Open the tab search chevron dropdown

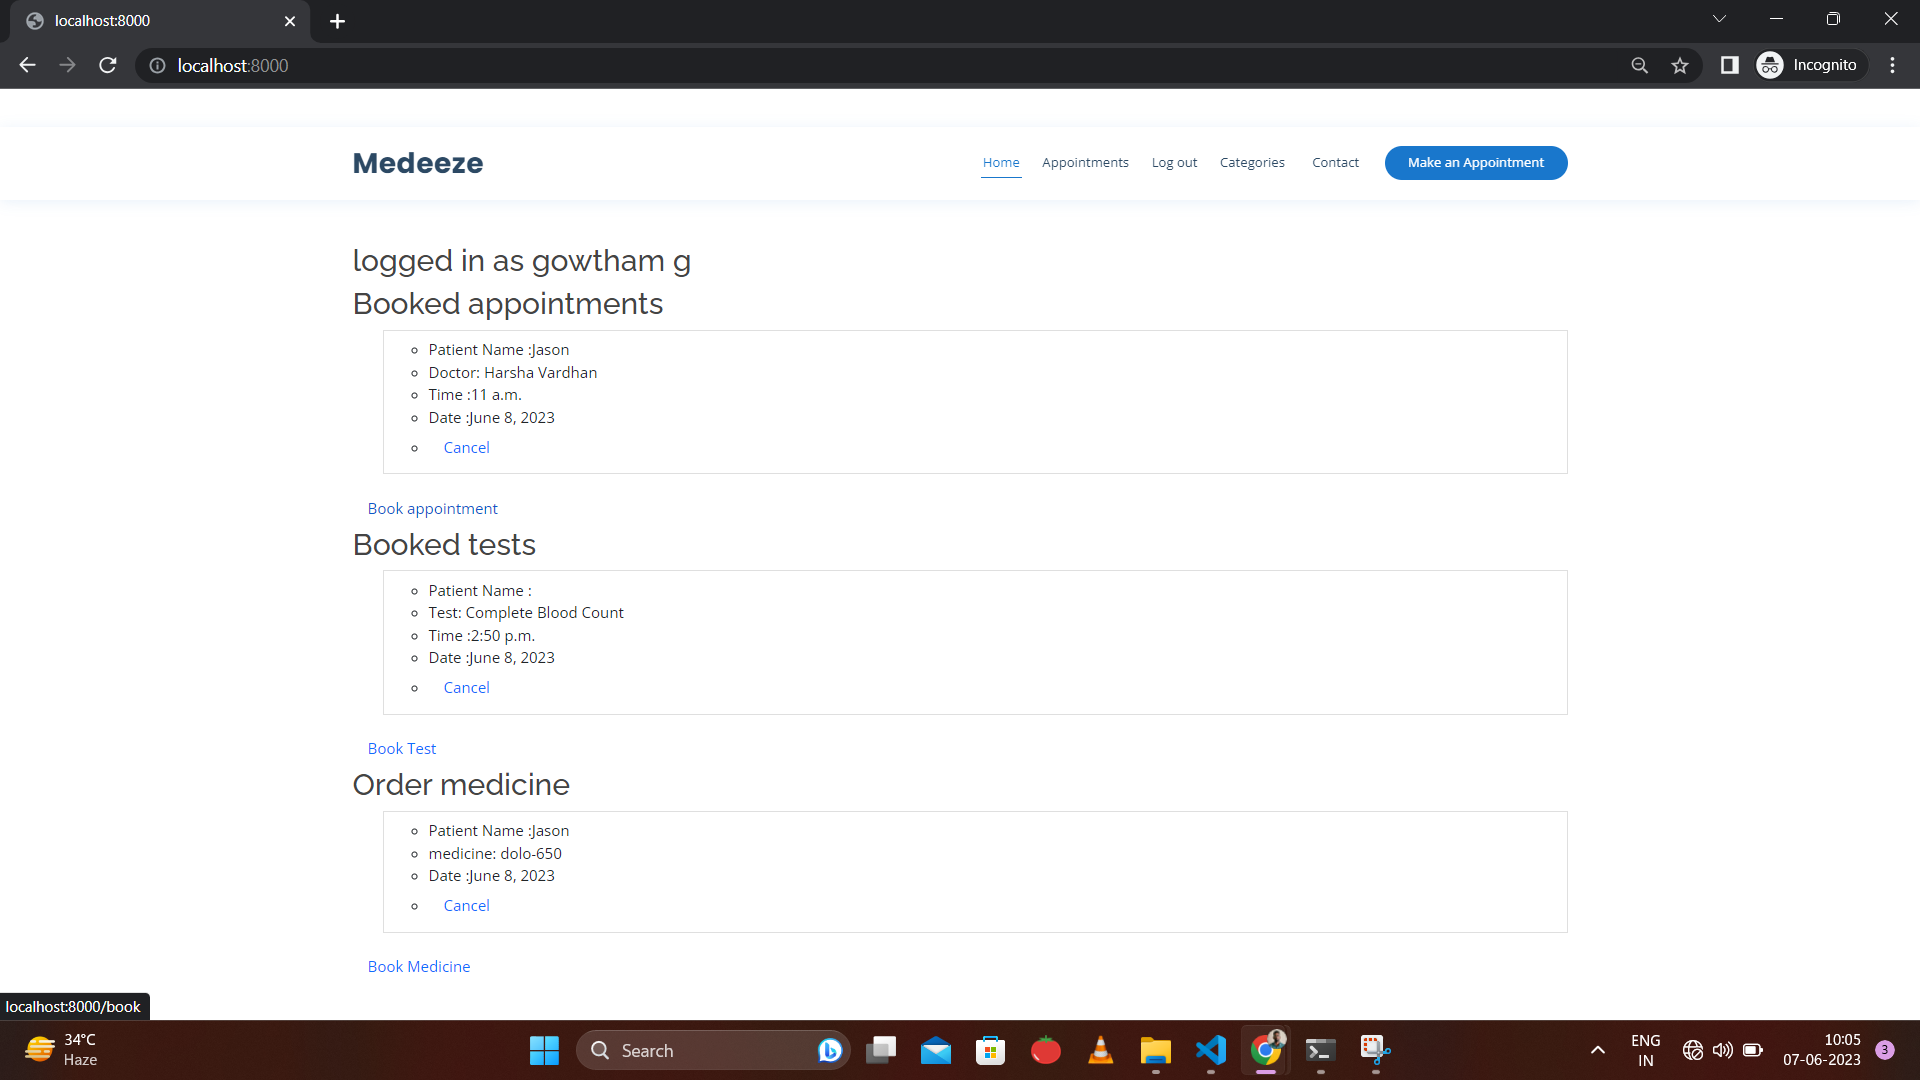pyautogui.click(x=1719, y=19)
